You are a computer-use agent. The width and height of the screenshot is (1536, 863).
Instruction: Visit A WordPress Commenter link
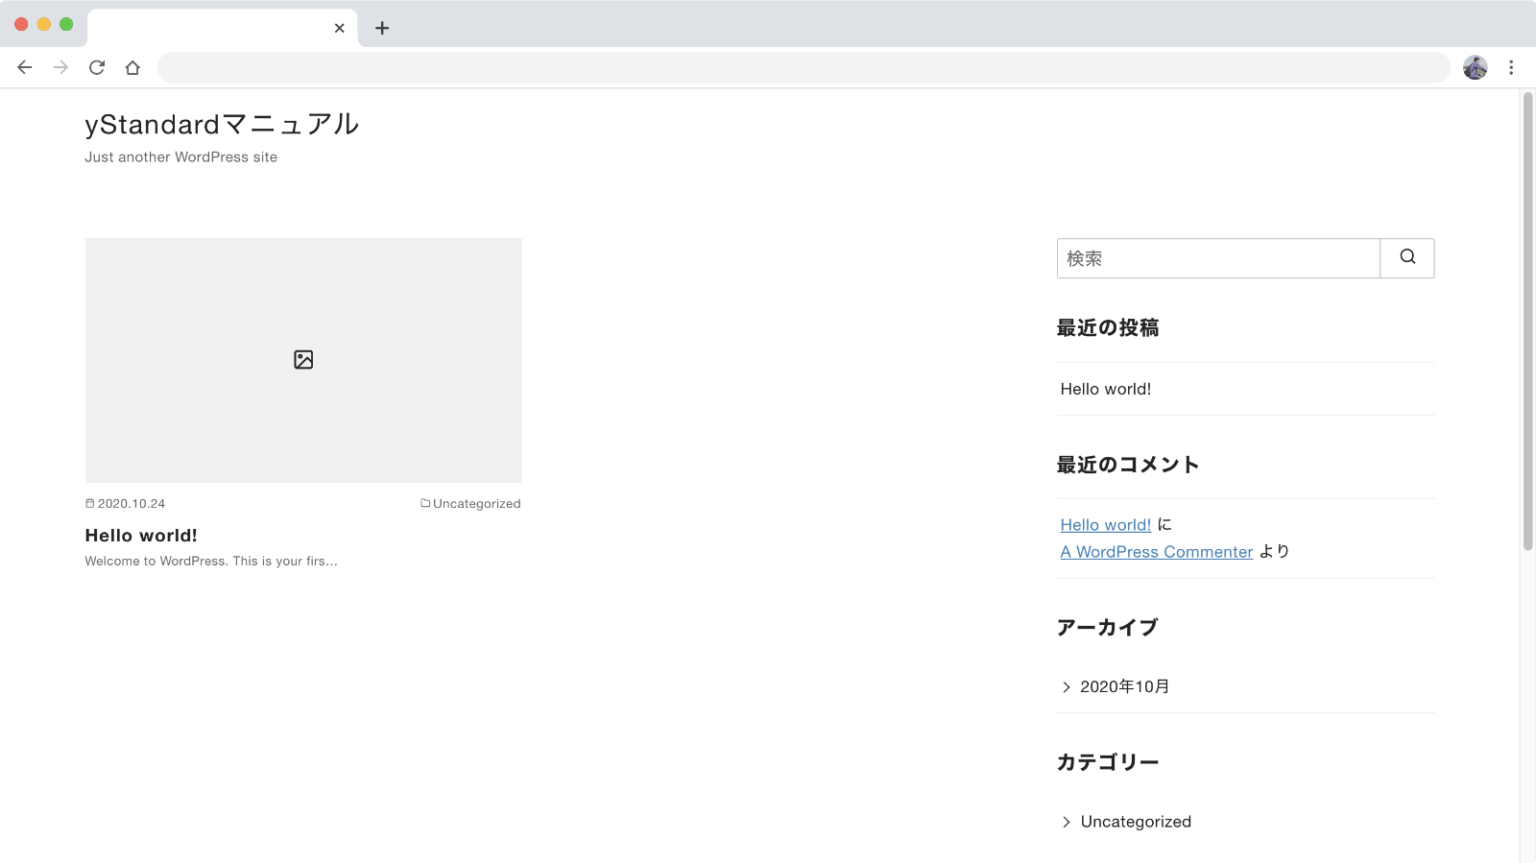click(1156, 552)
